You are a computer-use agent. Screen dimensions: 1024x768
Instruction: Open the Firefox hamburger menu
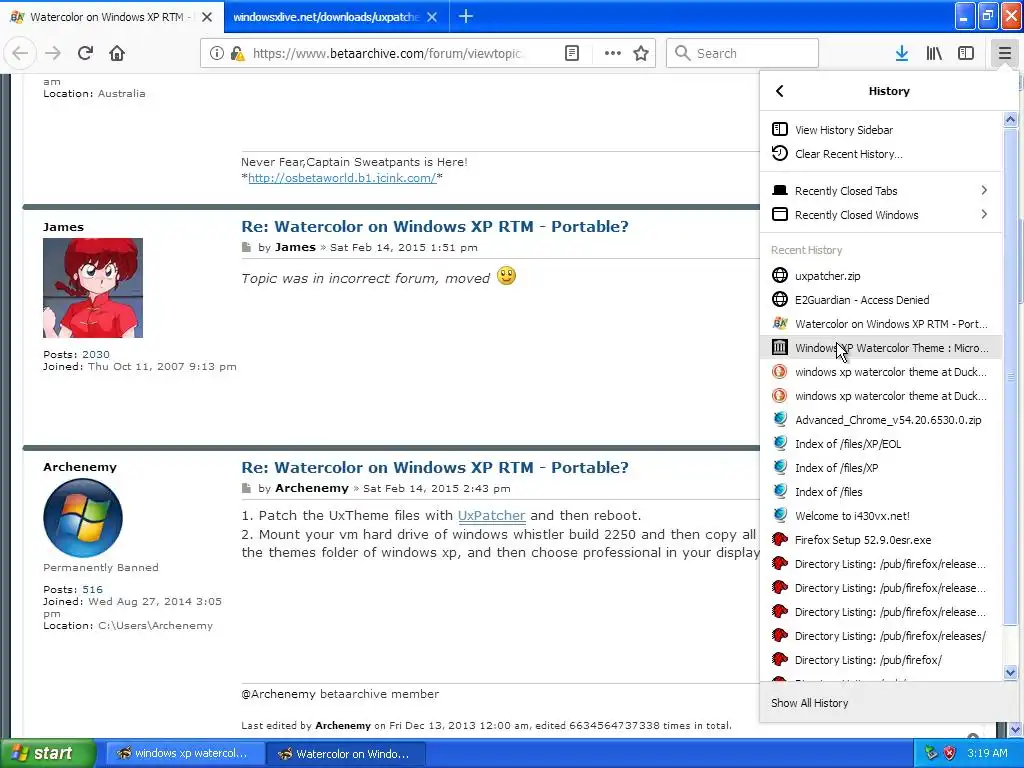click(x=1004, y=53)
